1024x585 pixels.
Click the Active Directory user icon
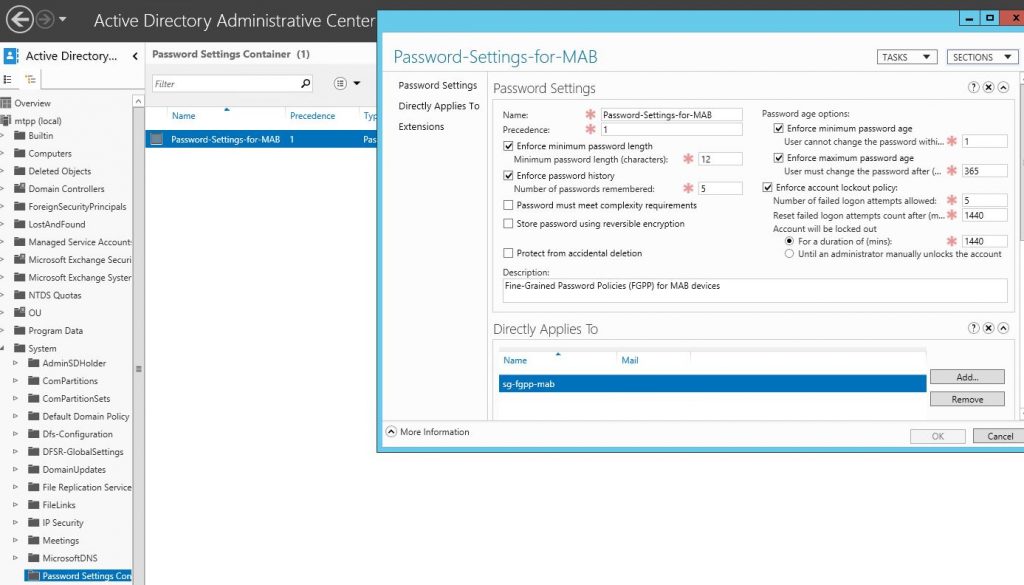tap(11, 56)
